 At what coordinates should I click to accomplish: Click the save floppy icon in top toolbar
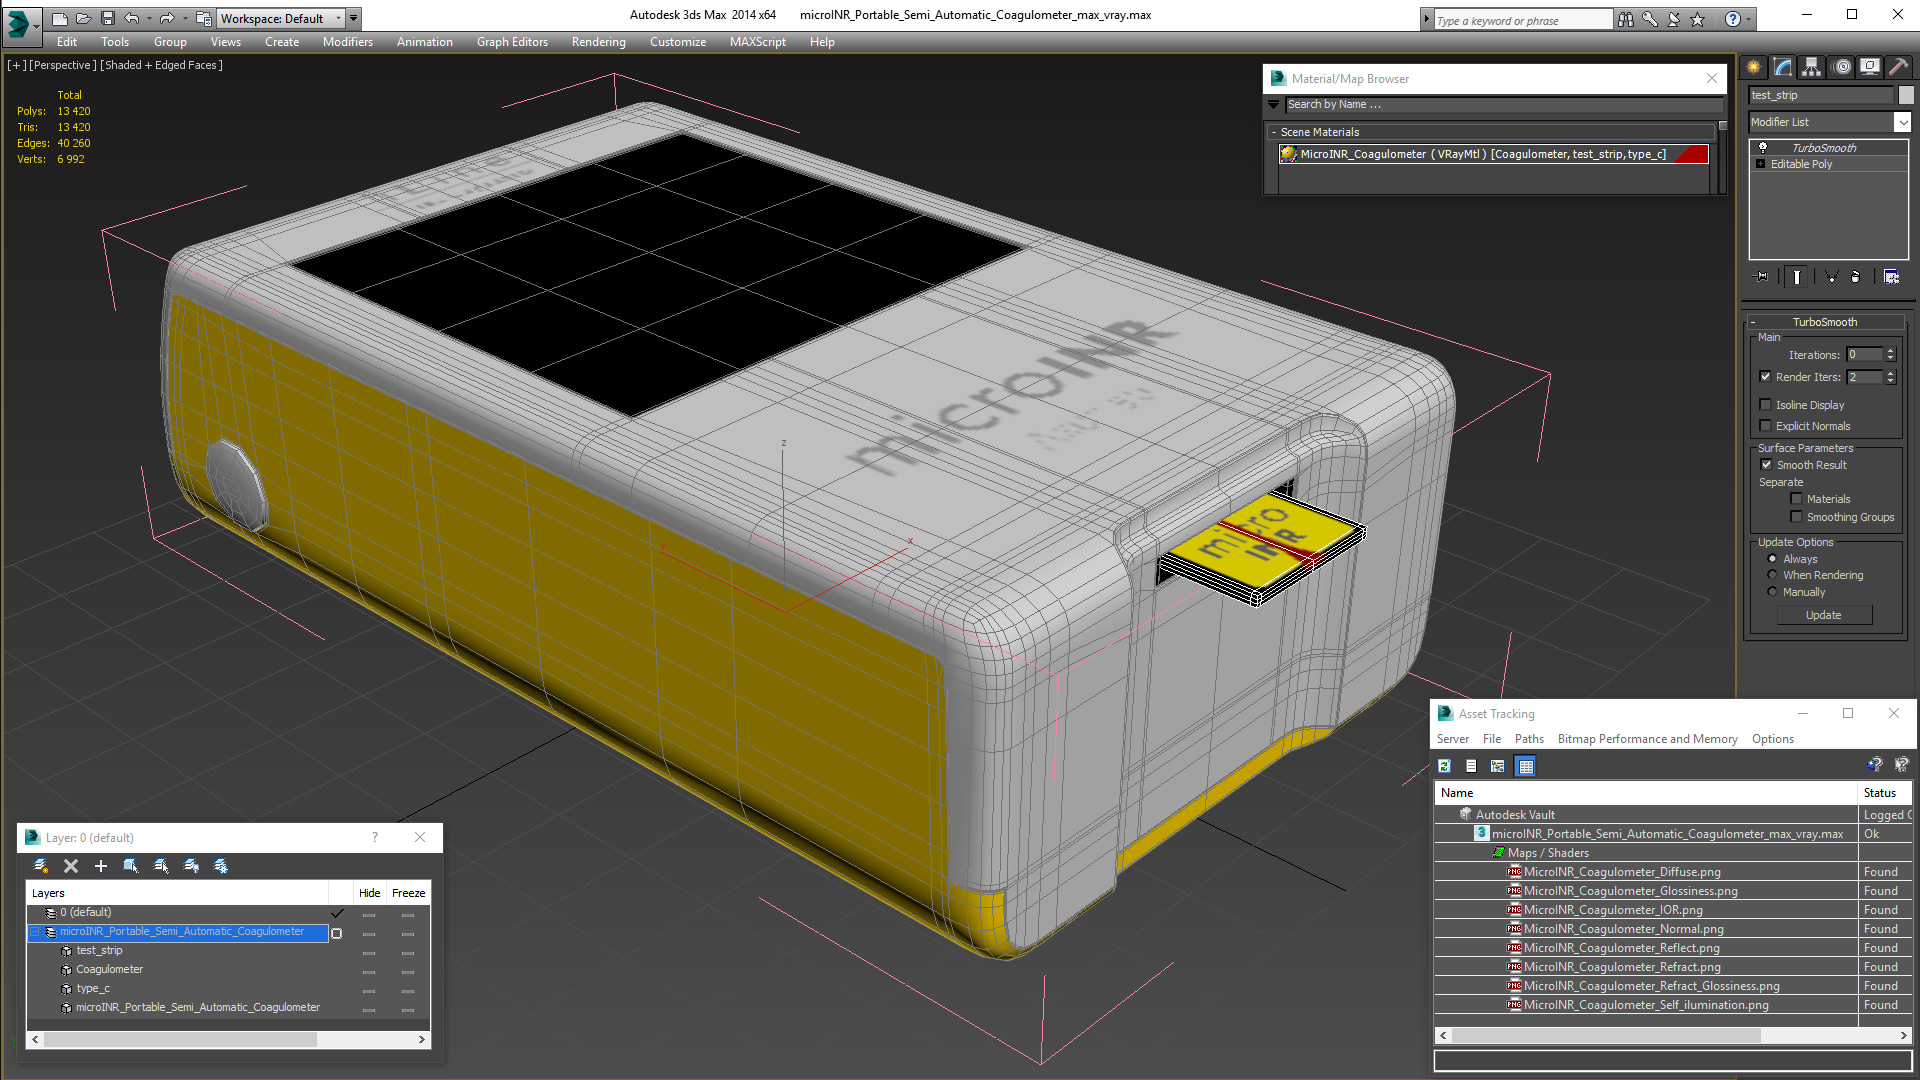tap(107, 18)
